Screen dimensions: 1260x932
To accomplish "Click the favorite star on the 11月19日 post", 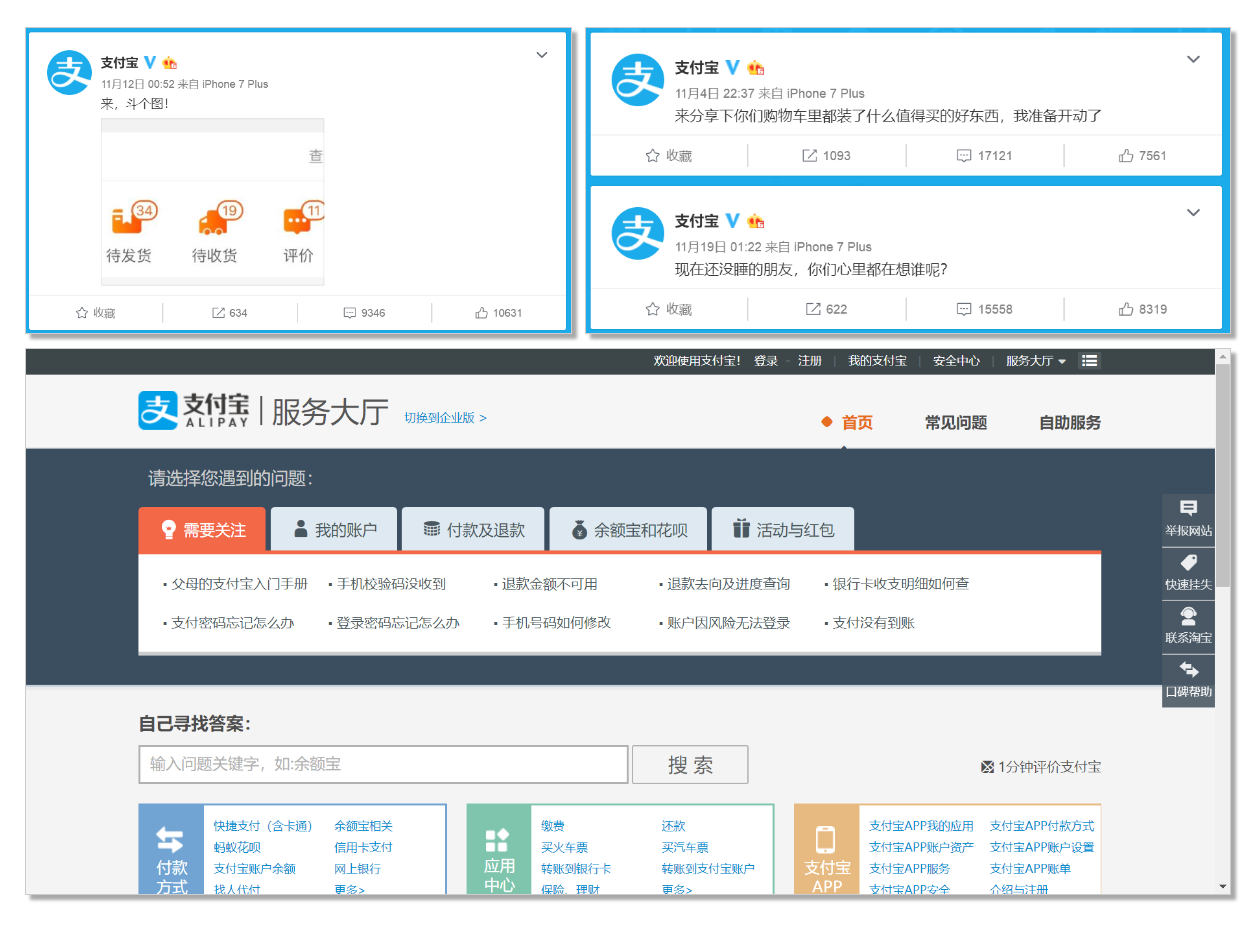I will (x=653, y=309).
